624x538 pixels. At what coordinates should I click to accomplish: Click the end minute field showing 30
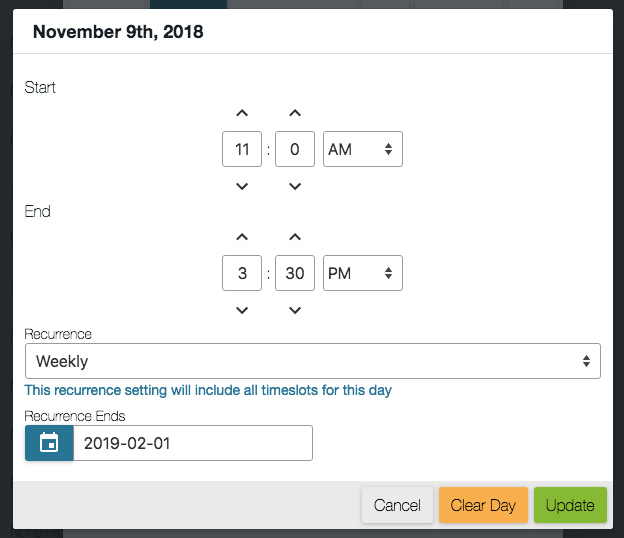coord(295,274)
